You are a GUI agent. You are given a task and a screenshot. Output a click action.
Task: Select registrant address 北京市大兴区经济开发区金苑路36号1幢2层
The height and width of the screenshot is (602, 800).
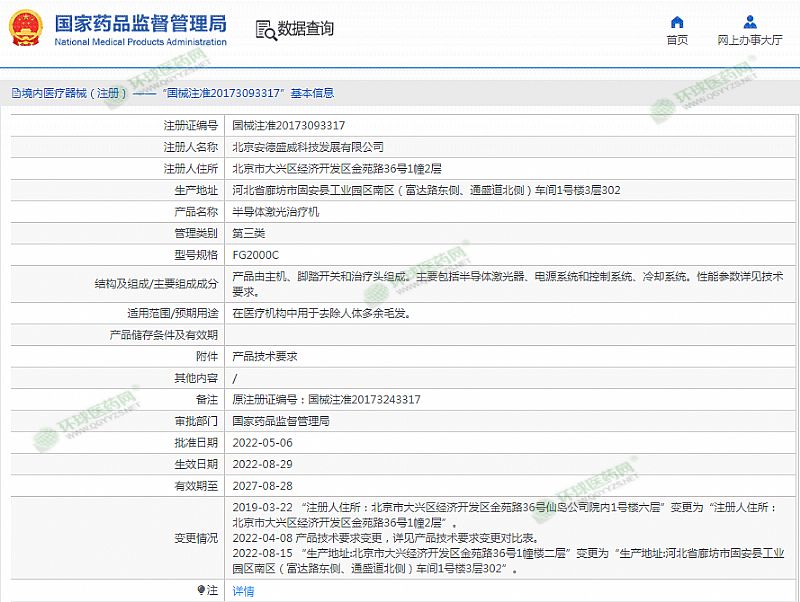(x=337, y=169)
